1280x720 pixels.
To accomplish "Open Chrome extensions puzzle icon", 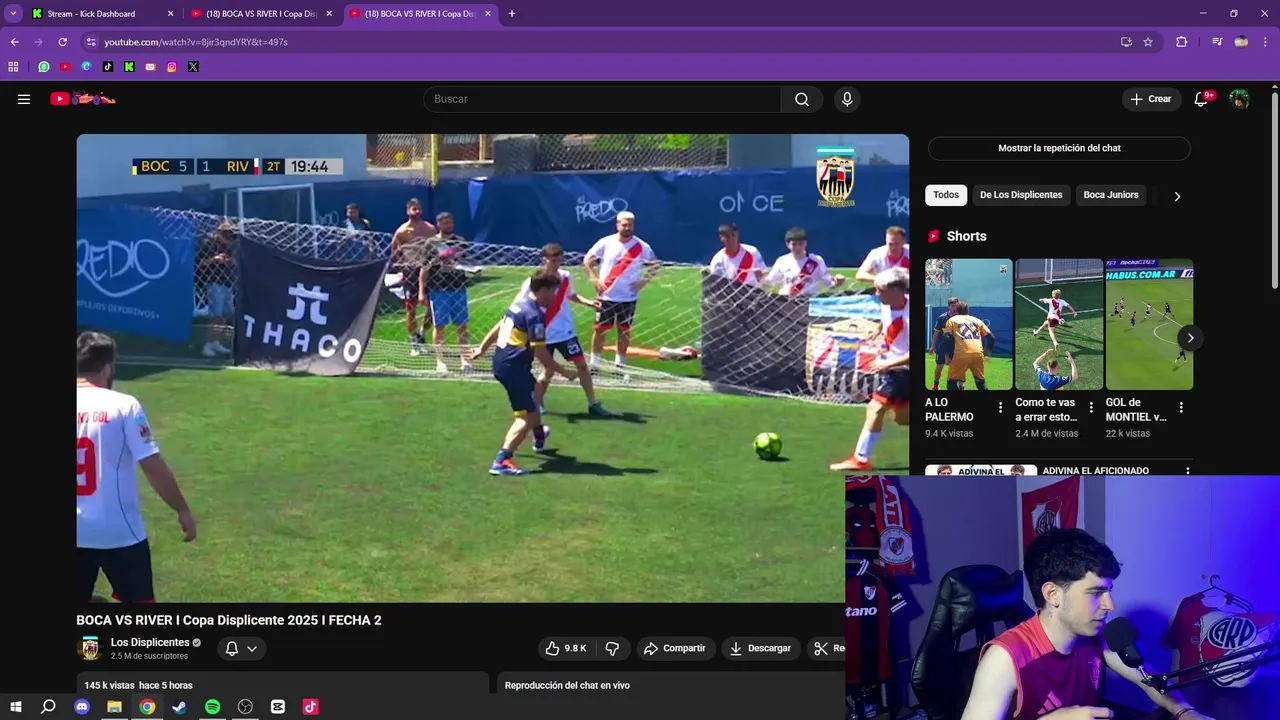I will [1182, 42].
